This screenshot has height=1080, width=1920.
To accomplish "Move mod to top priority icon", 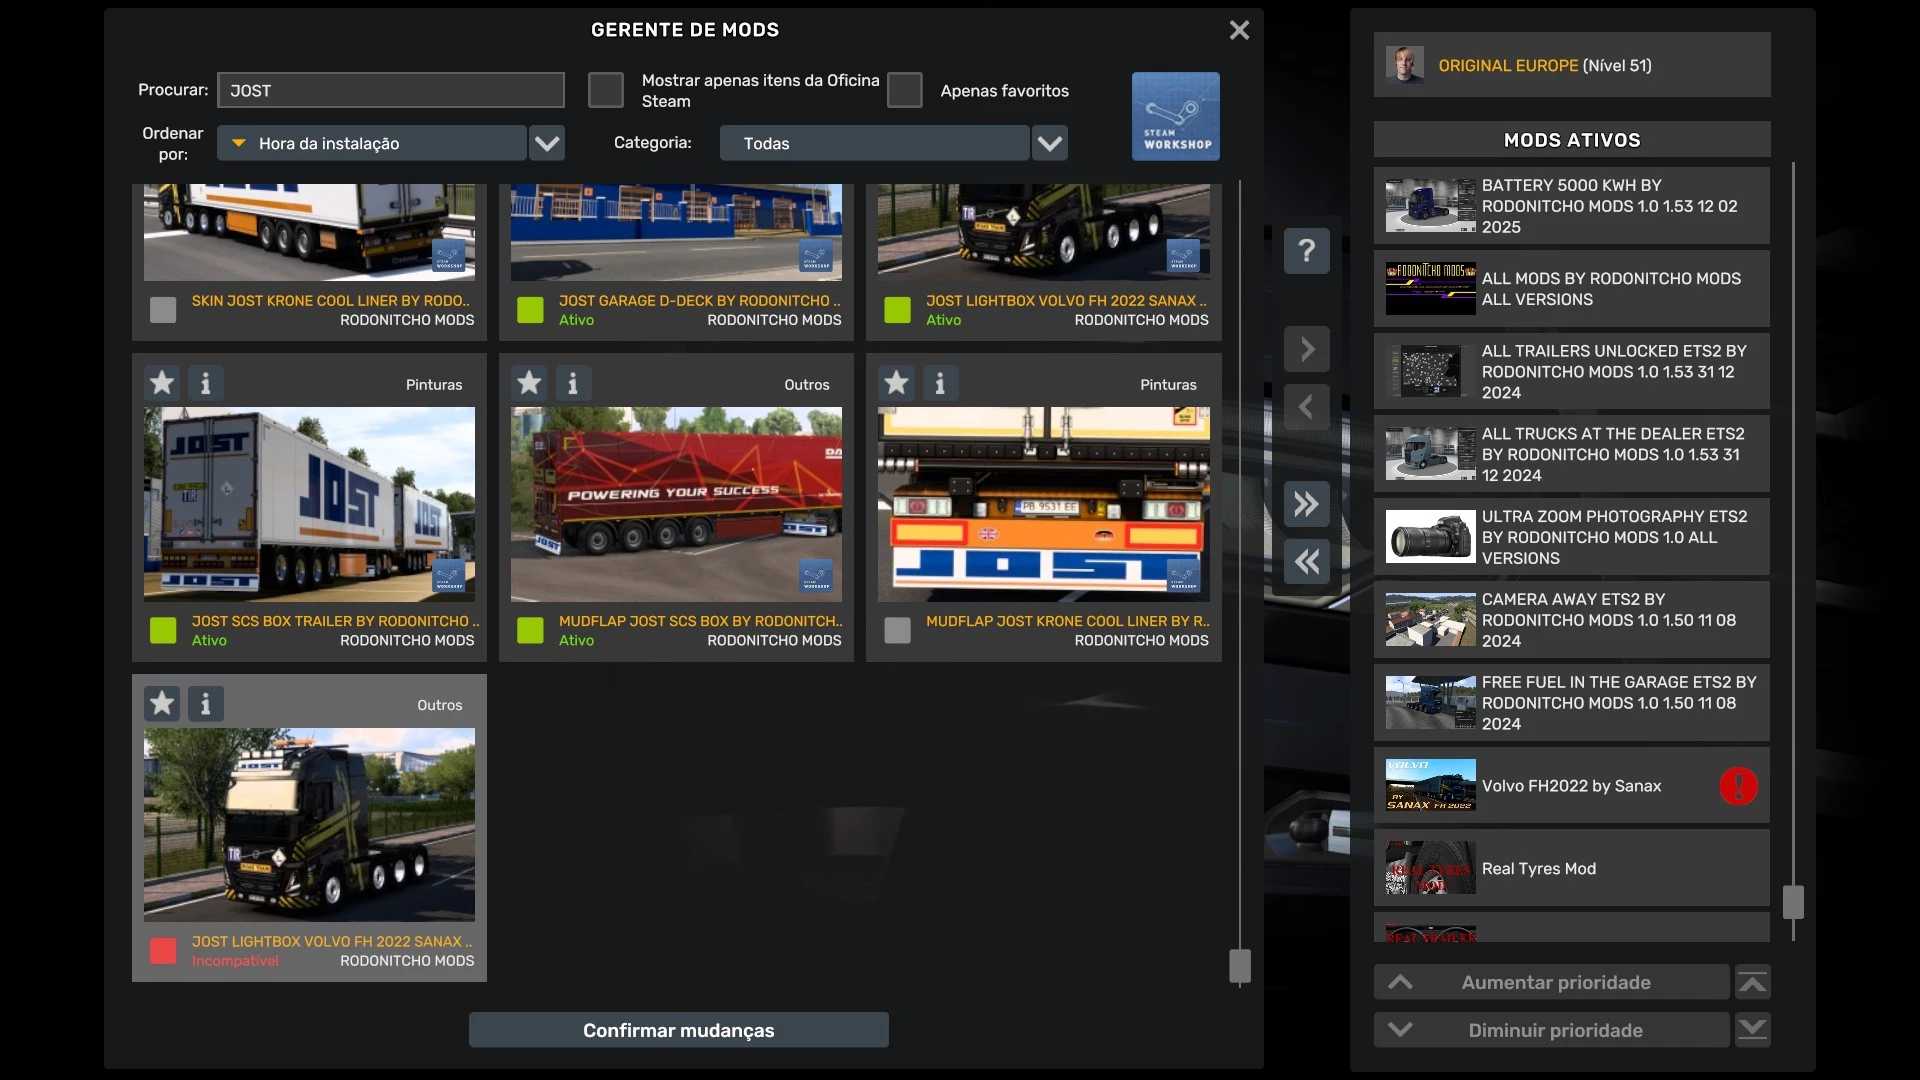I will point(1752,983).
